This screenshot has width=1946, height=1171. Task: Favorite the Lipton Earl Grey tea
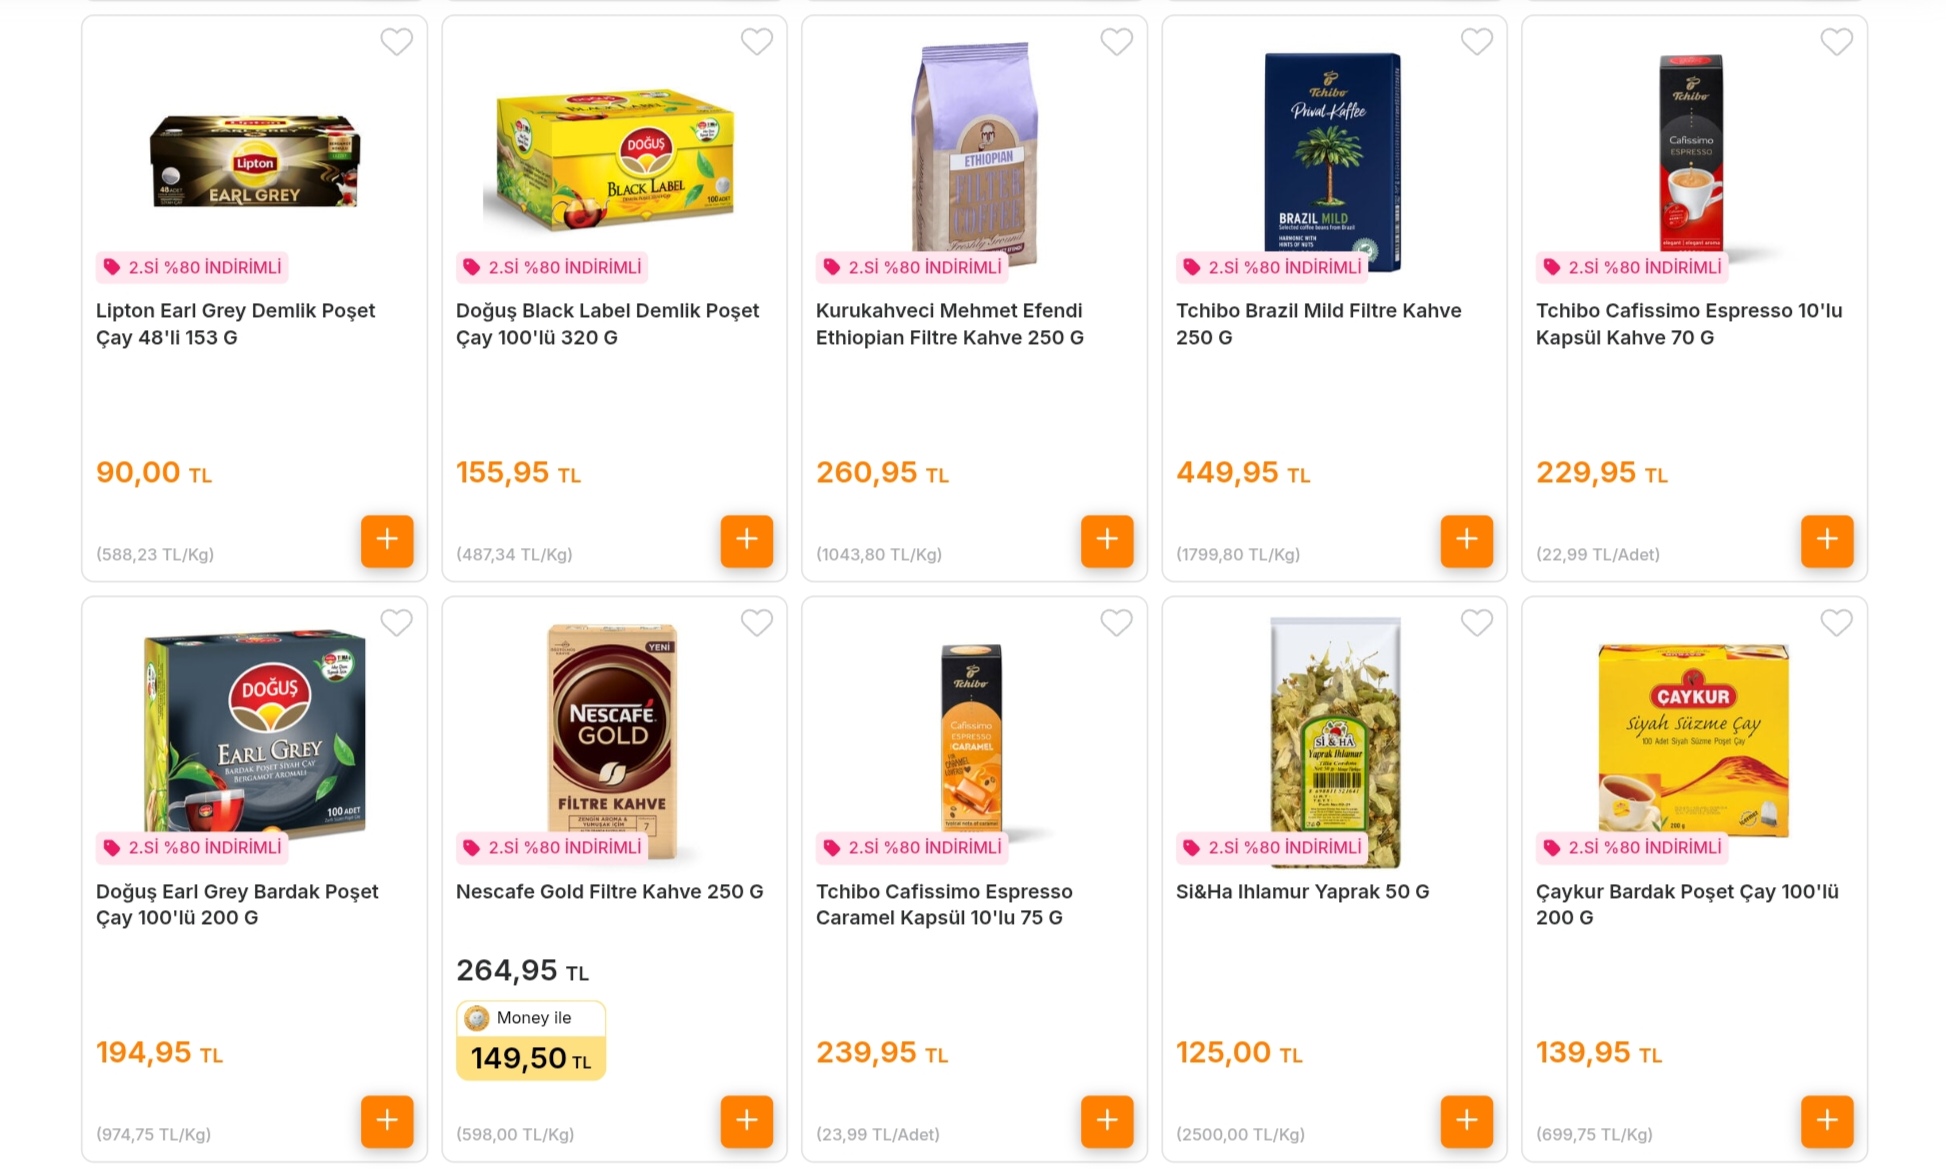pos(397,42)
